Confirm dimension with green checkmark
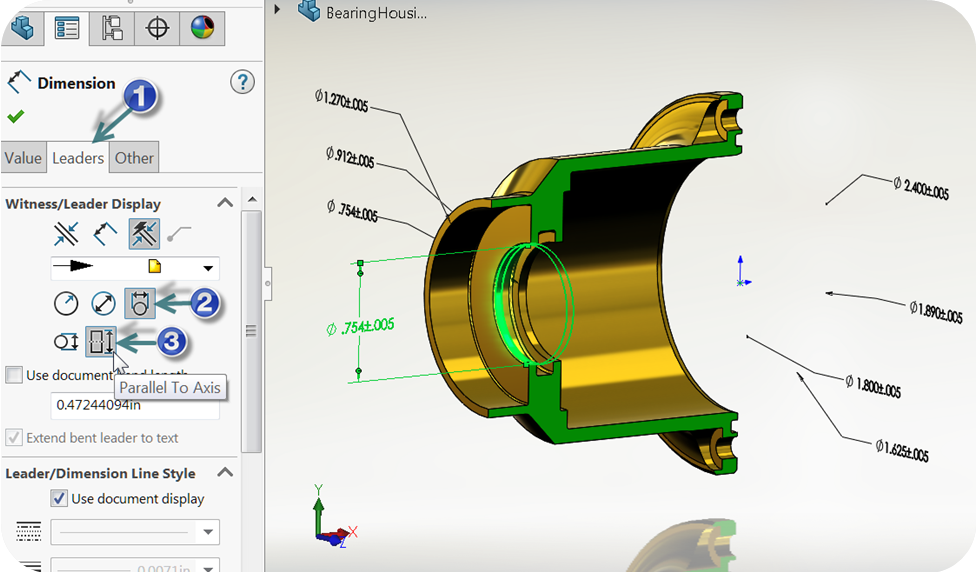This screenshot has height=572, width=976. coord(16,116)
